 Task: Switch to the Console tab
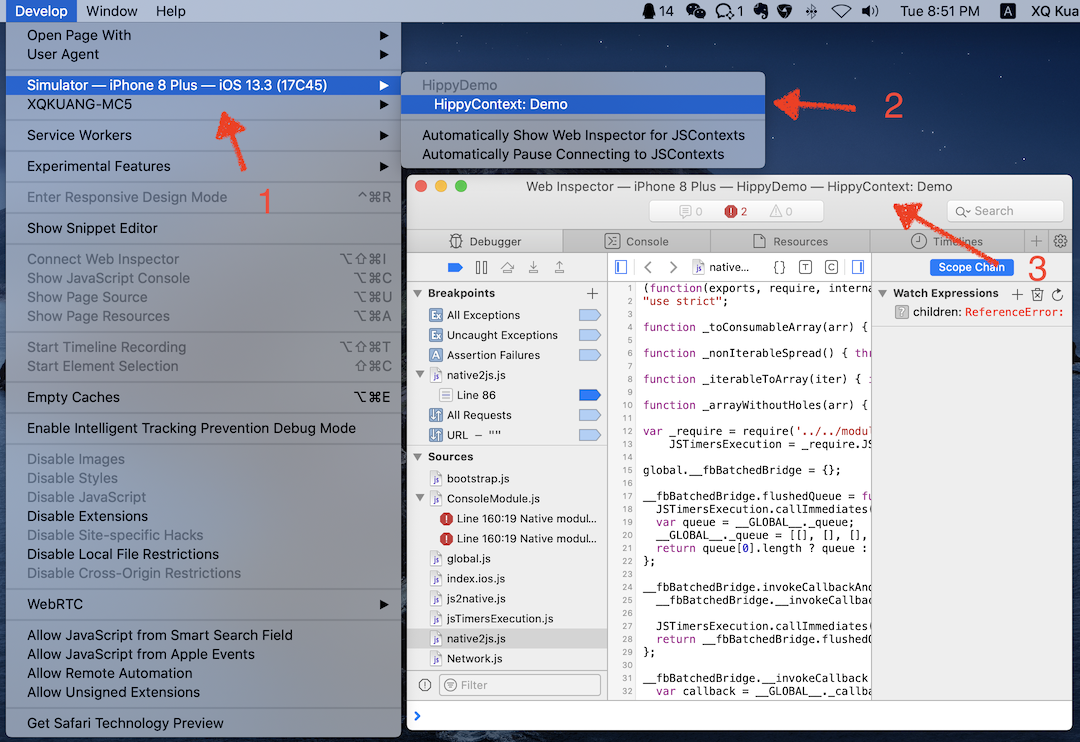click(636, 241)
